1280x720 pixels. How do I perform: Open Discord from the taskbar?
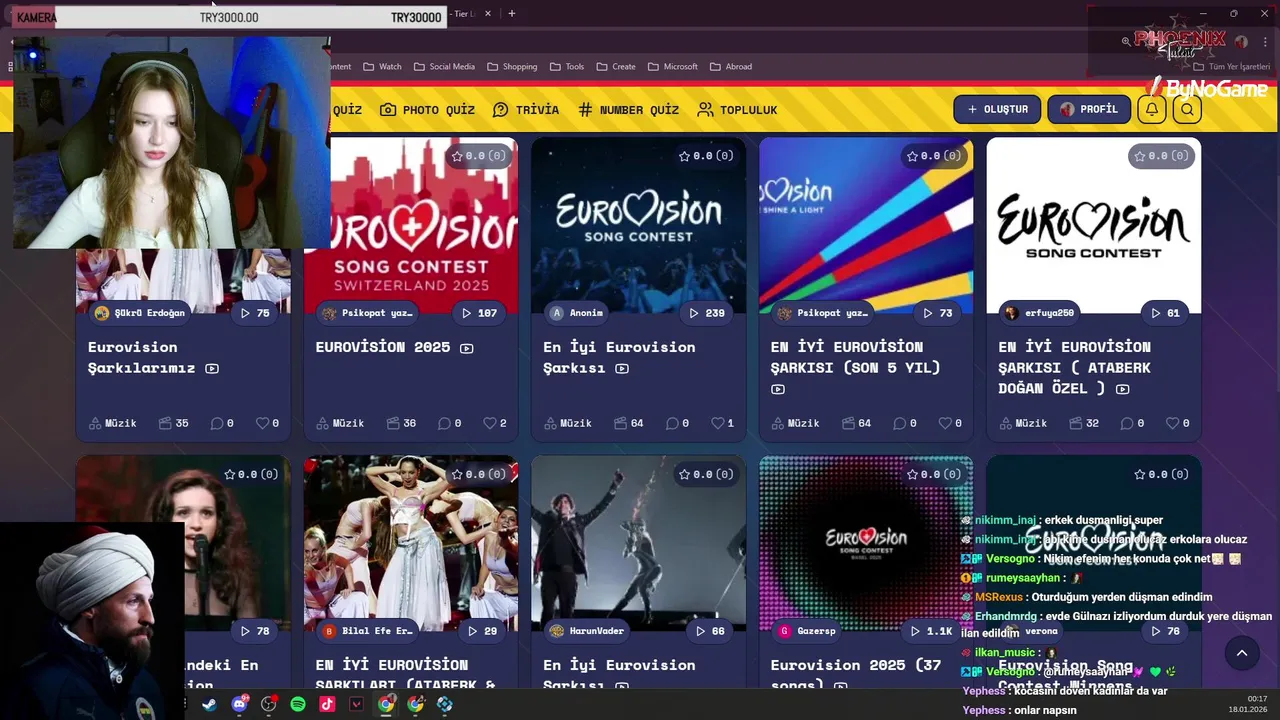point(239,704)
